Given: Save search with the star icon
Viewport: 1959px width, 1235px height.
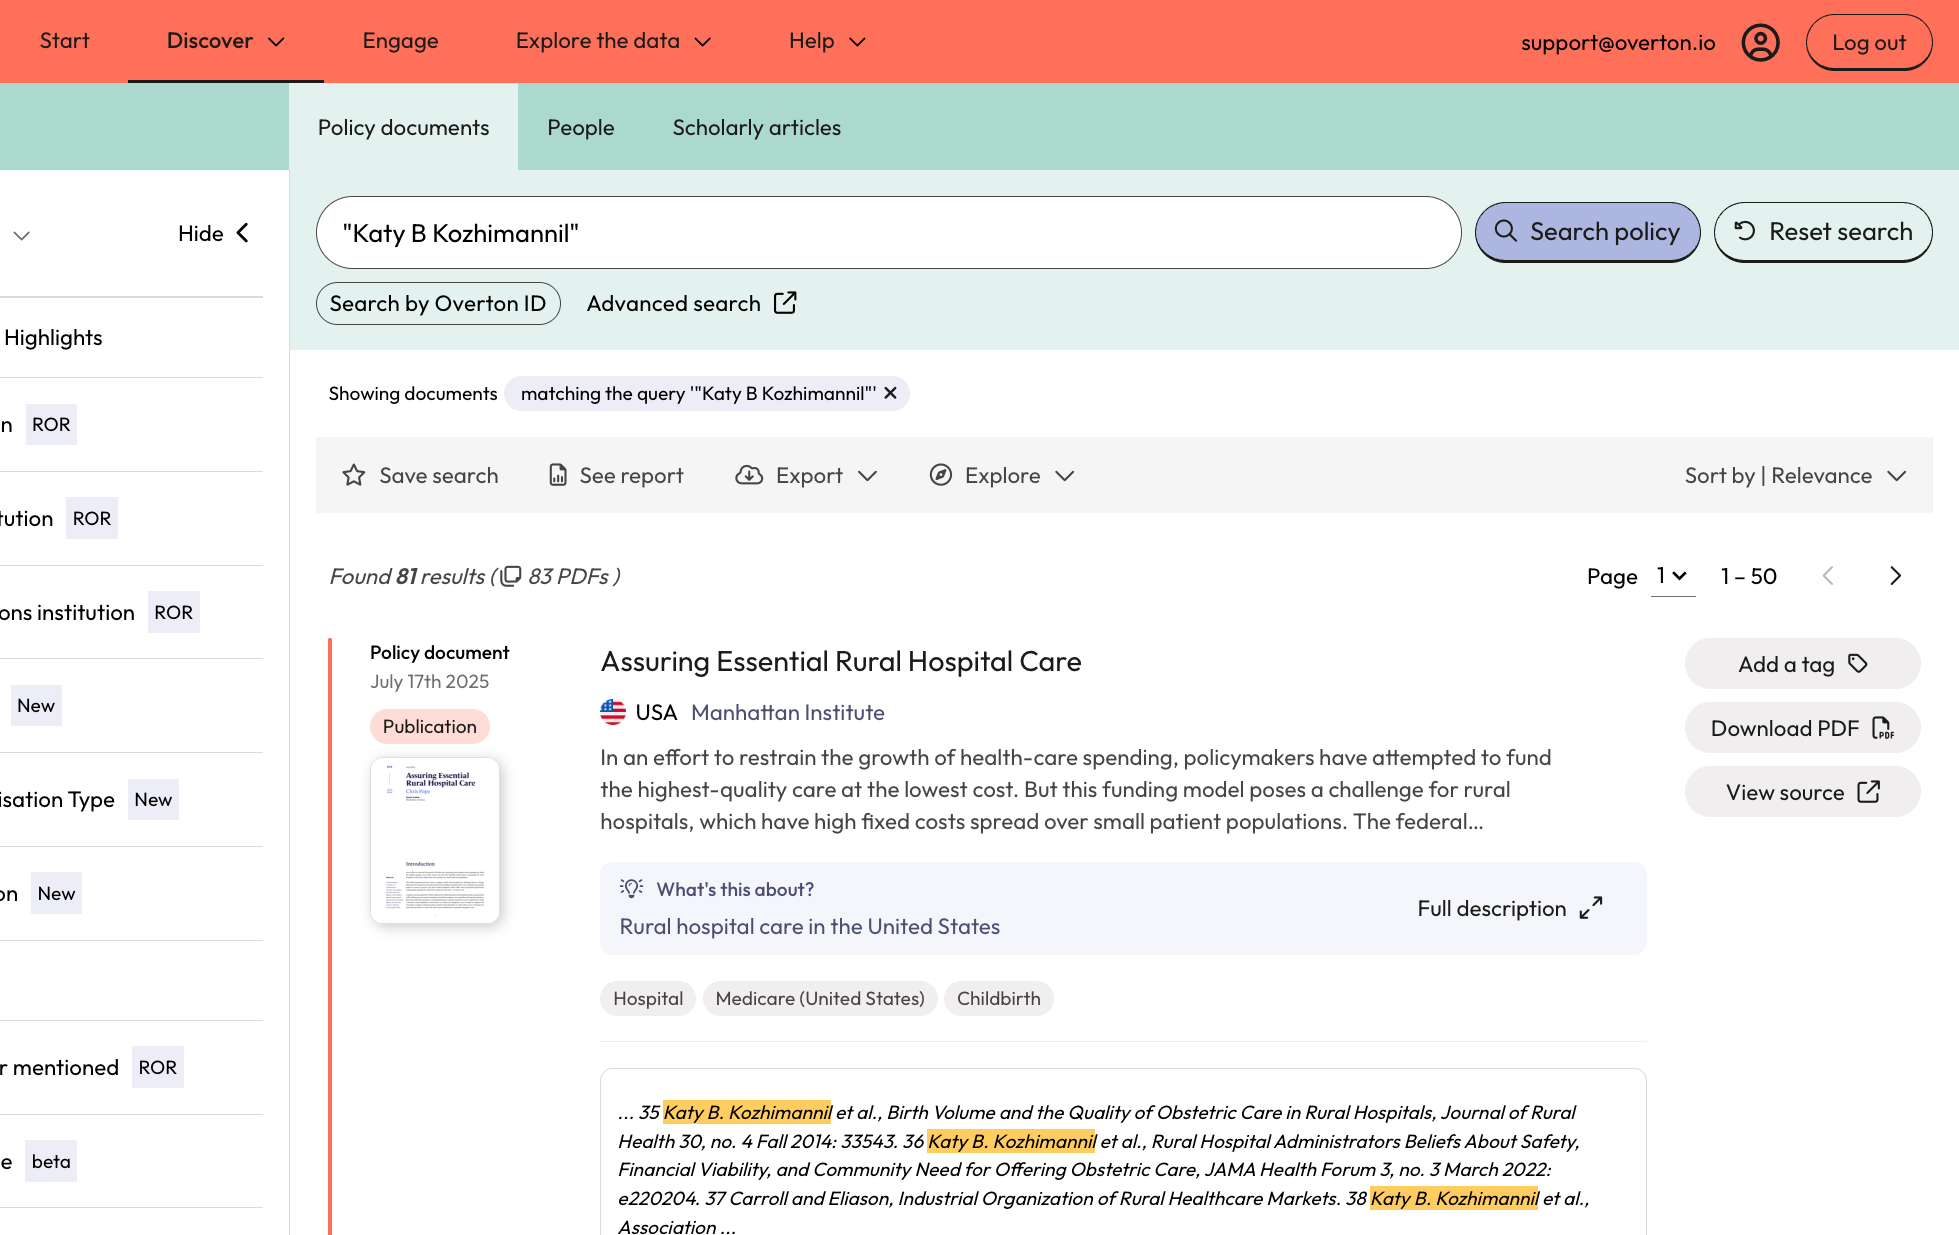Looking at the screenshot, I should [353, 475].
